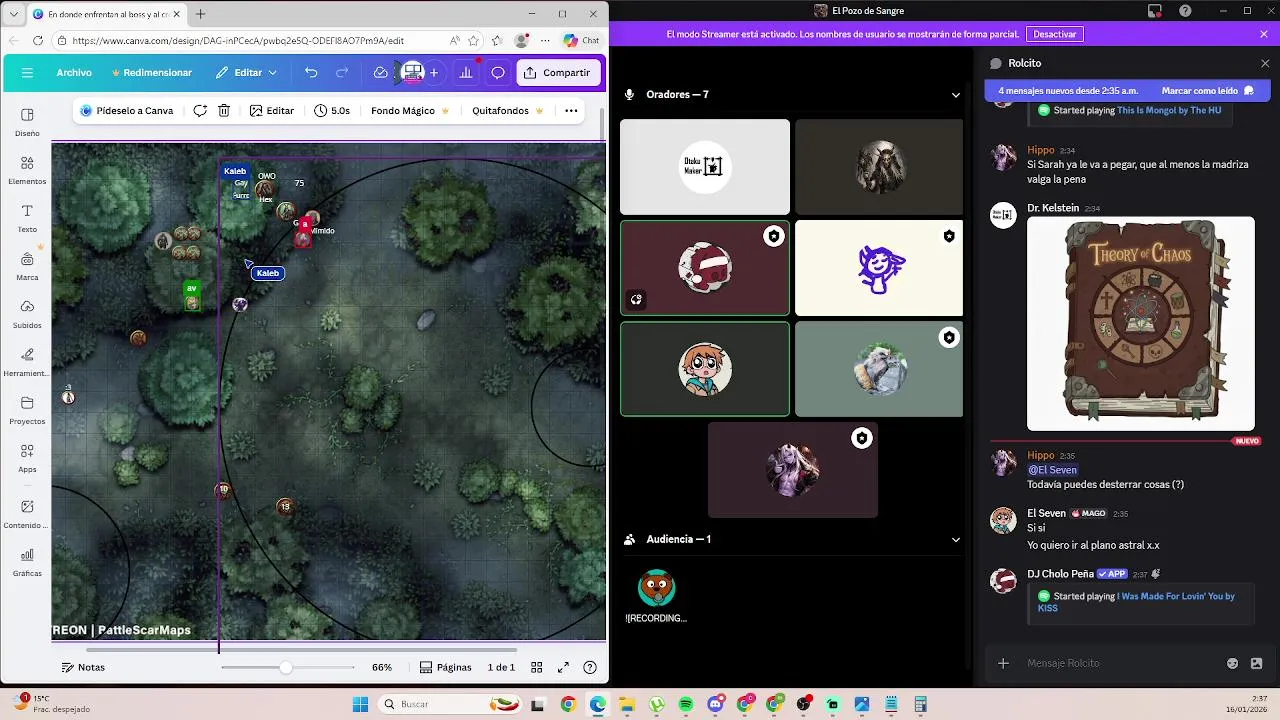1280x720 pixels.
Task: Set the 5.0s timing duration
Action: click(x=332, y=111)
